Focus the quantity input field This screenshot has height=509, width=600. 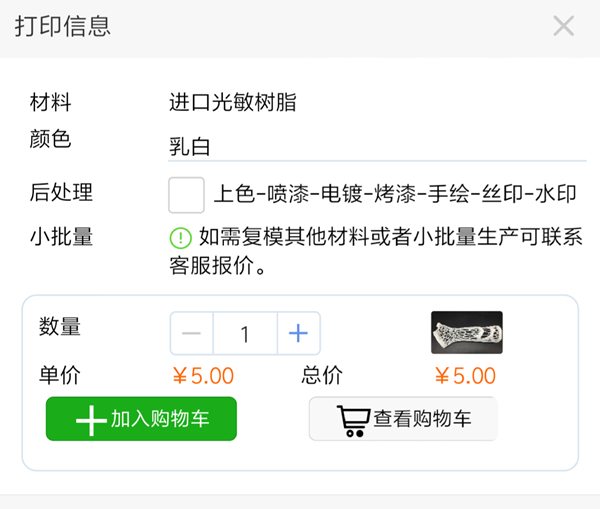coord(245,334)
